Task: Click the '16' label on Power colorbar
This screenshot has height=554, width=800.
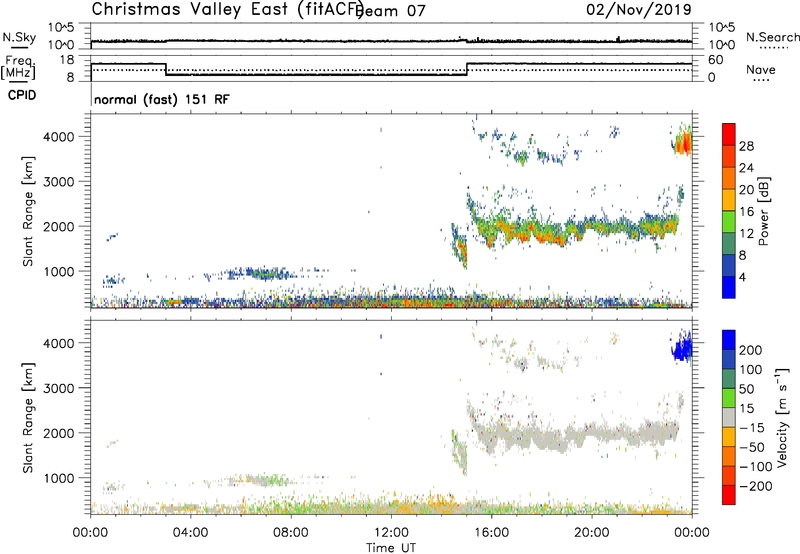Action: [746, 212]
